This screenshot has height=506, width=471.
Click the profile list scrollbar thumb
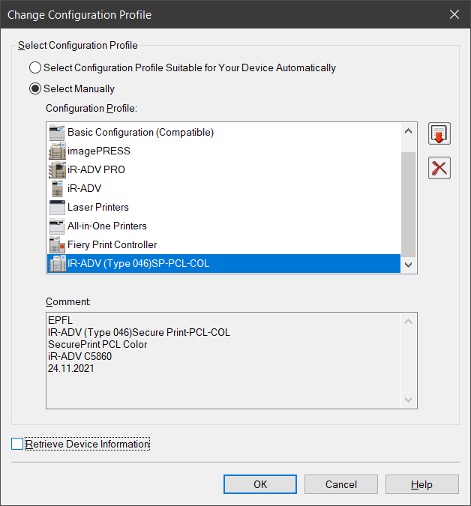408,204
